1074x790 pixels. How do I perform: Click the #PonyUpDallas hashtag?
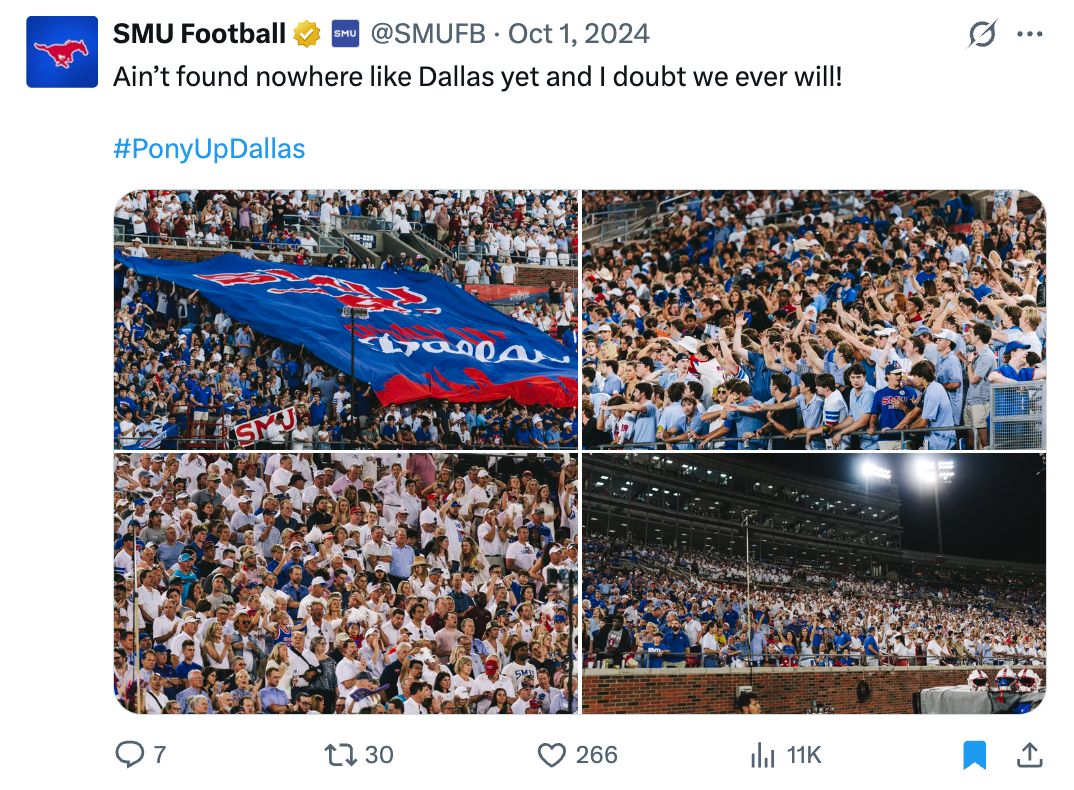point(209,149)
